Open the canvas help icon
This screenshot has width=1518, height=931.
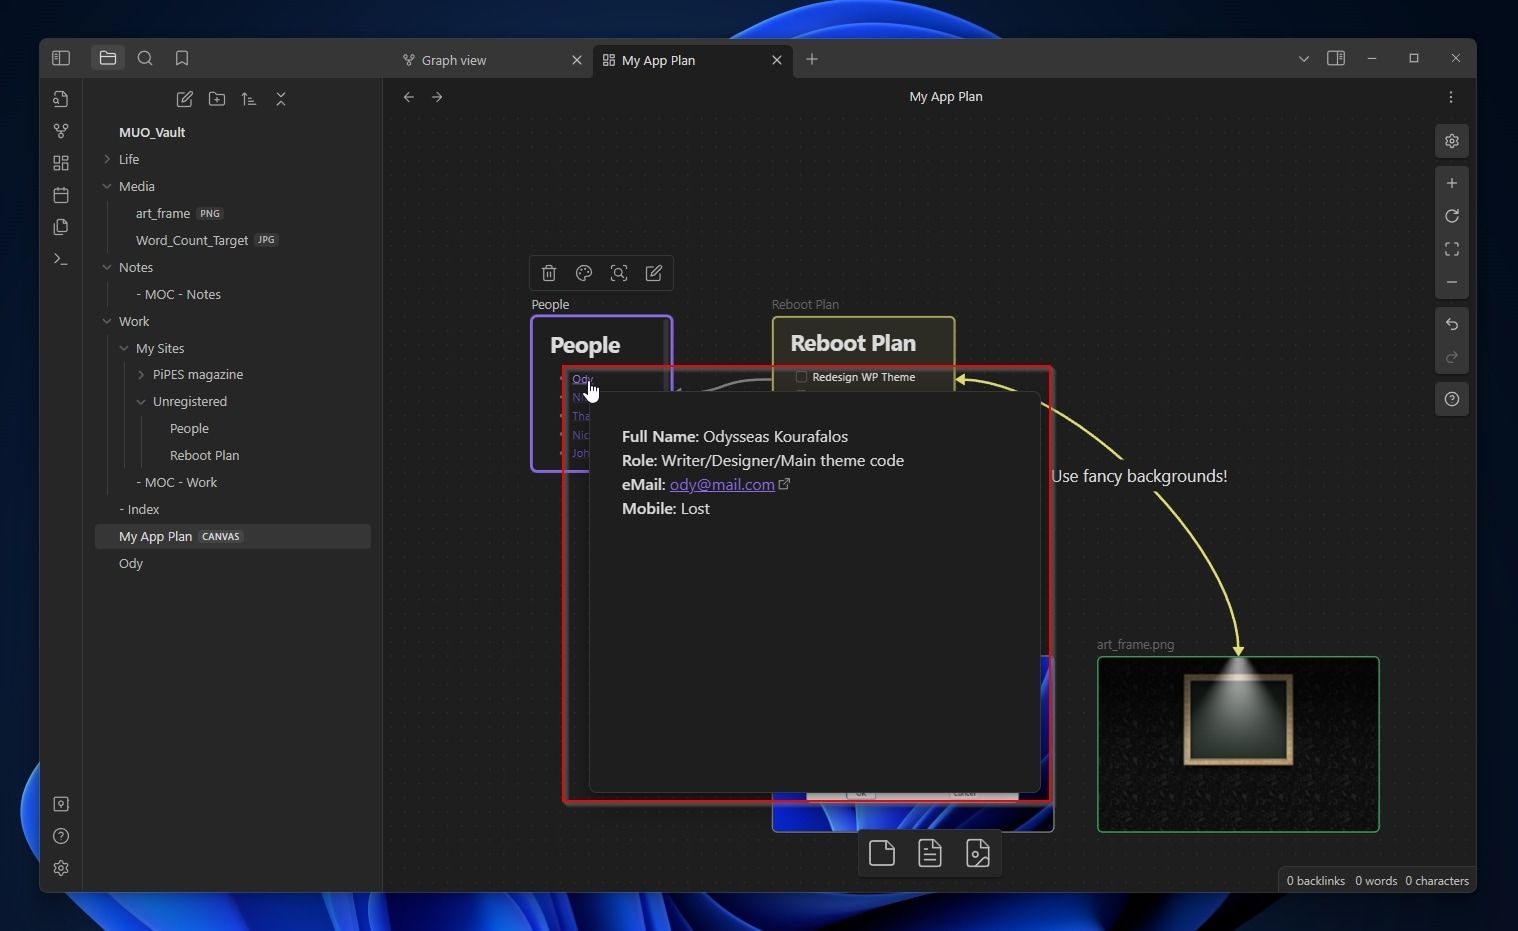(1452, 399)
